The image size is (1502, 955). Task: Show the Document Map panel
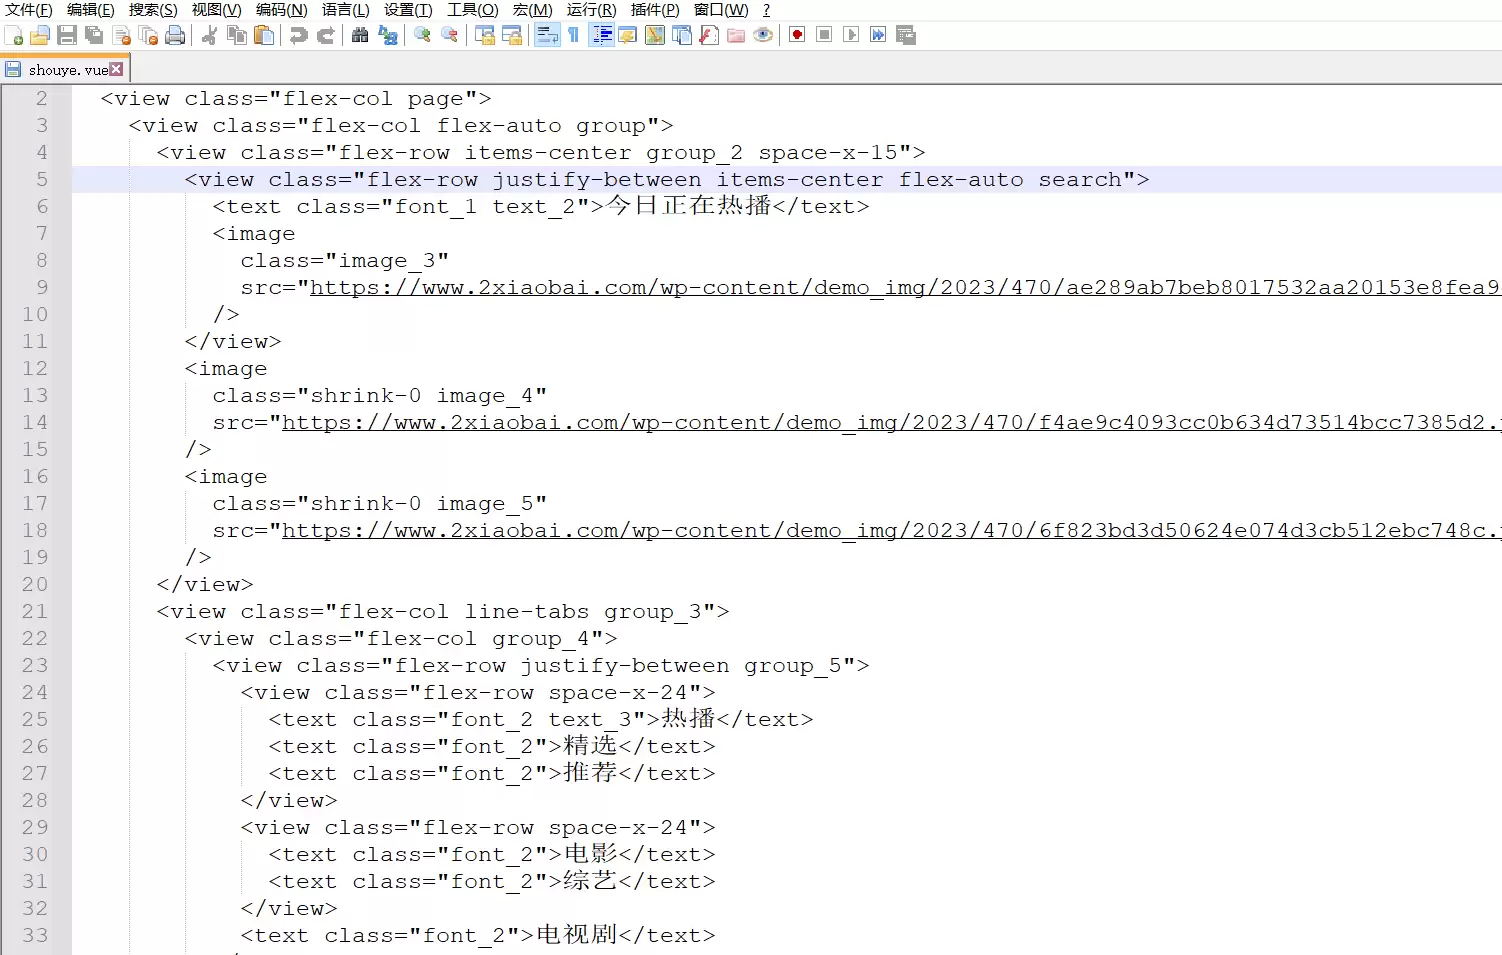[655, 35]
